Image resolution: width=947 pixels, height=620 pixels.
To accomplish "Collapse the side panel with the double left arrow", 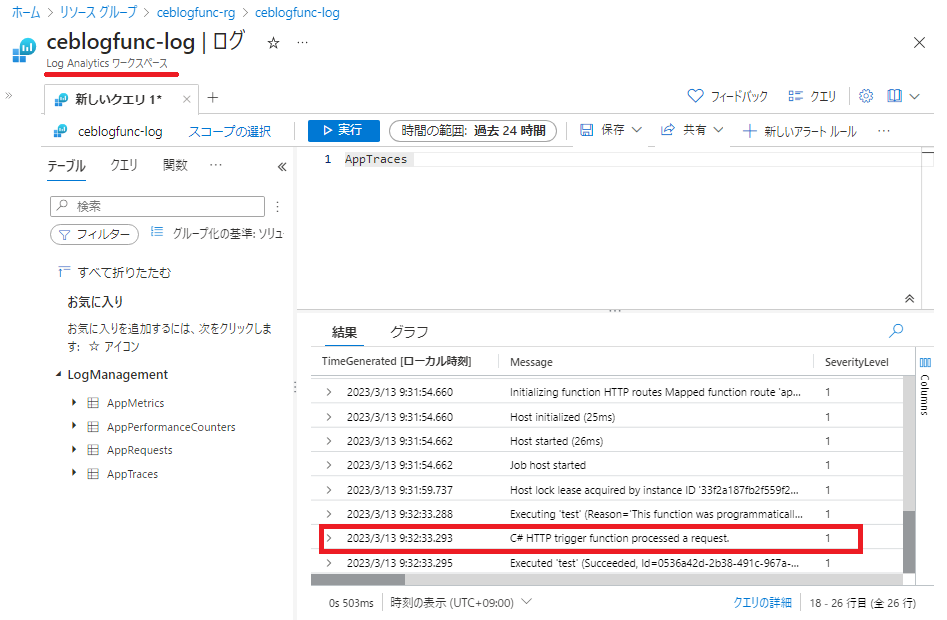I will (x=281, y=167).
